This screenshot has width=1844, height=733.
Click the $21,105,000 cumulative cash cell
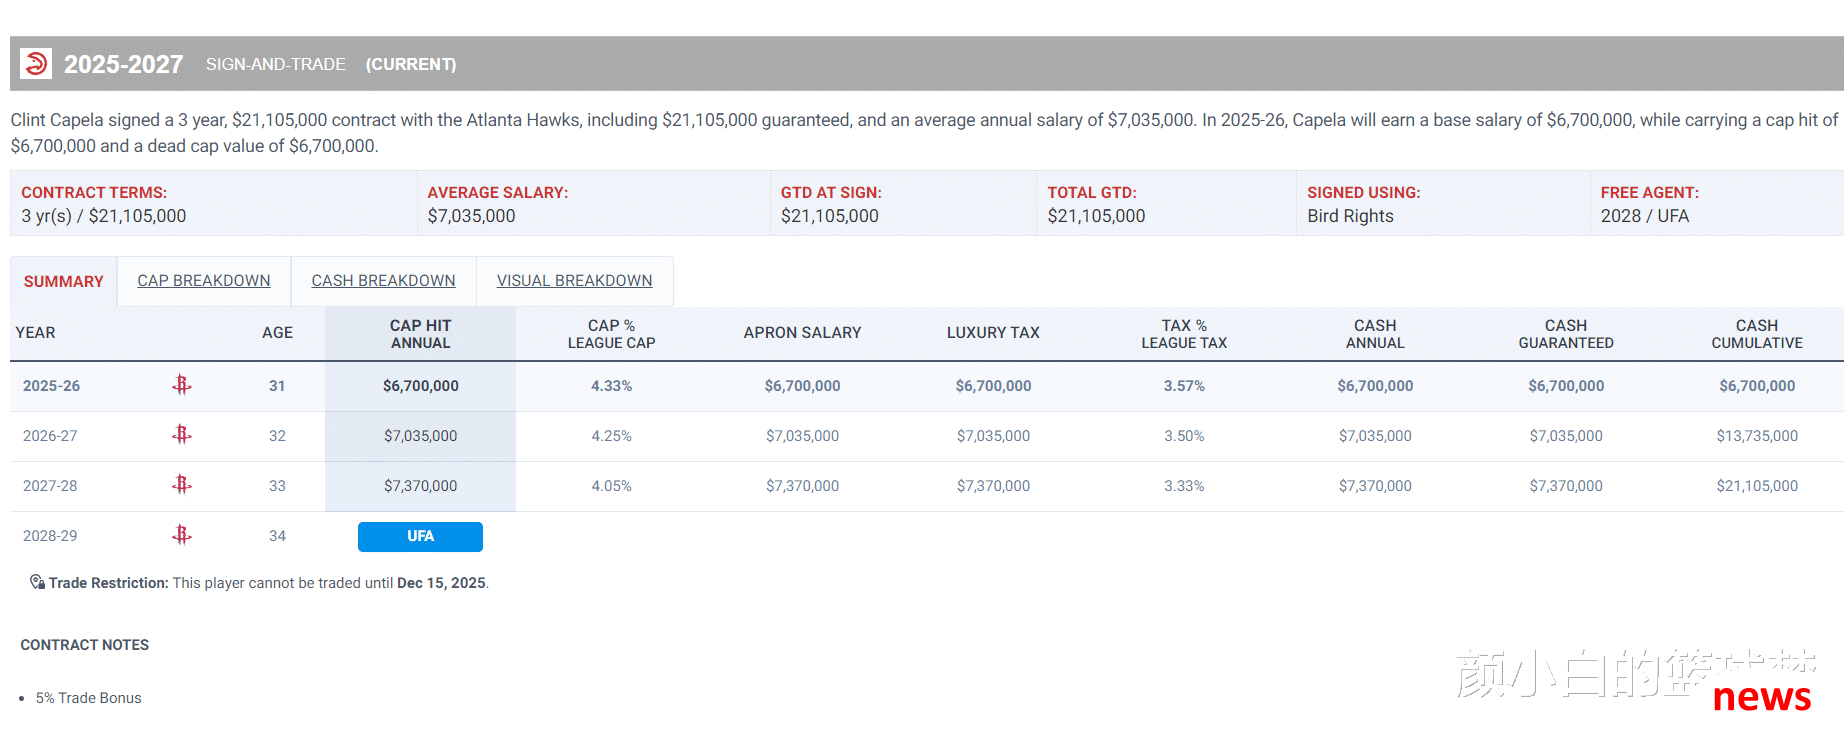coord(1757,486)
